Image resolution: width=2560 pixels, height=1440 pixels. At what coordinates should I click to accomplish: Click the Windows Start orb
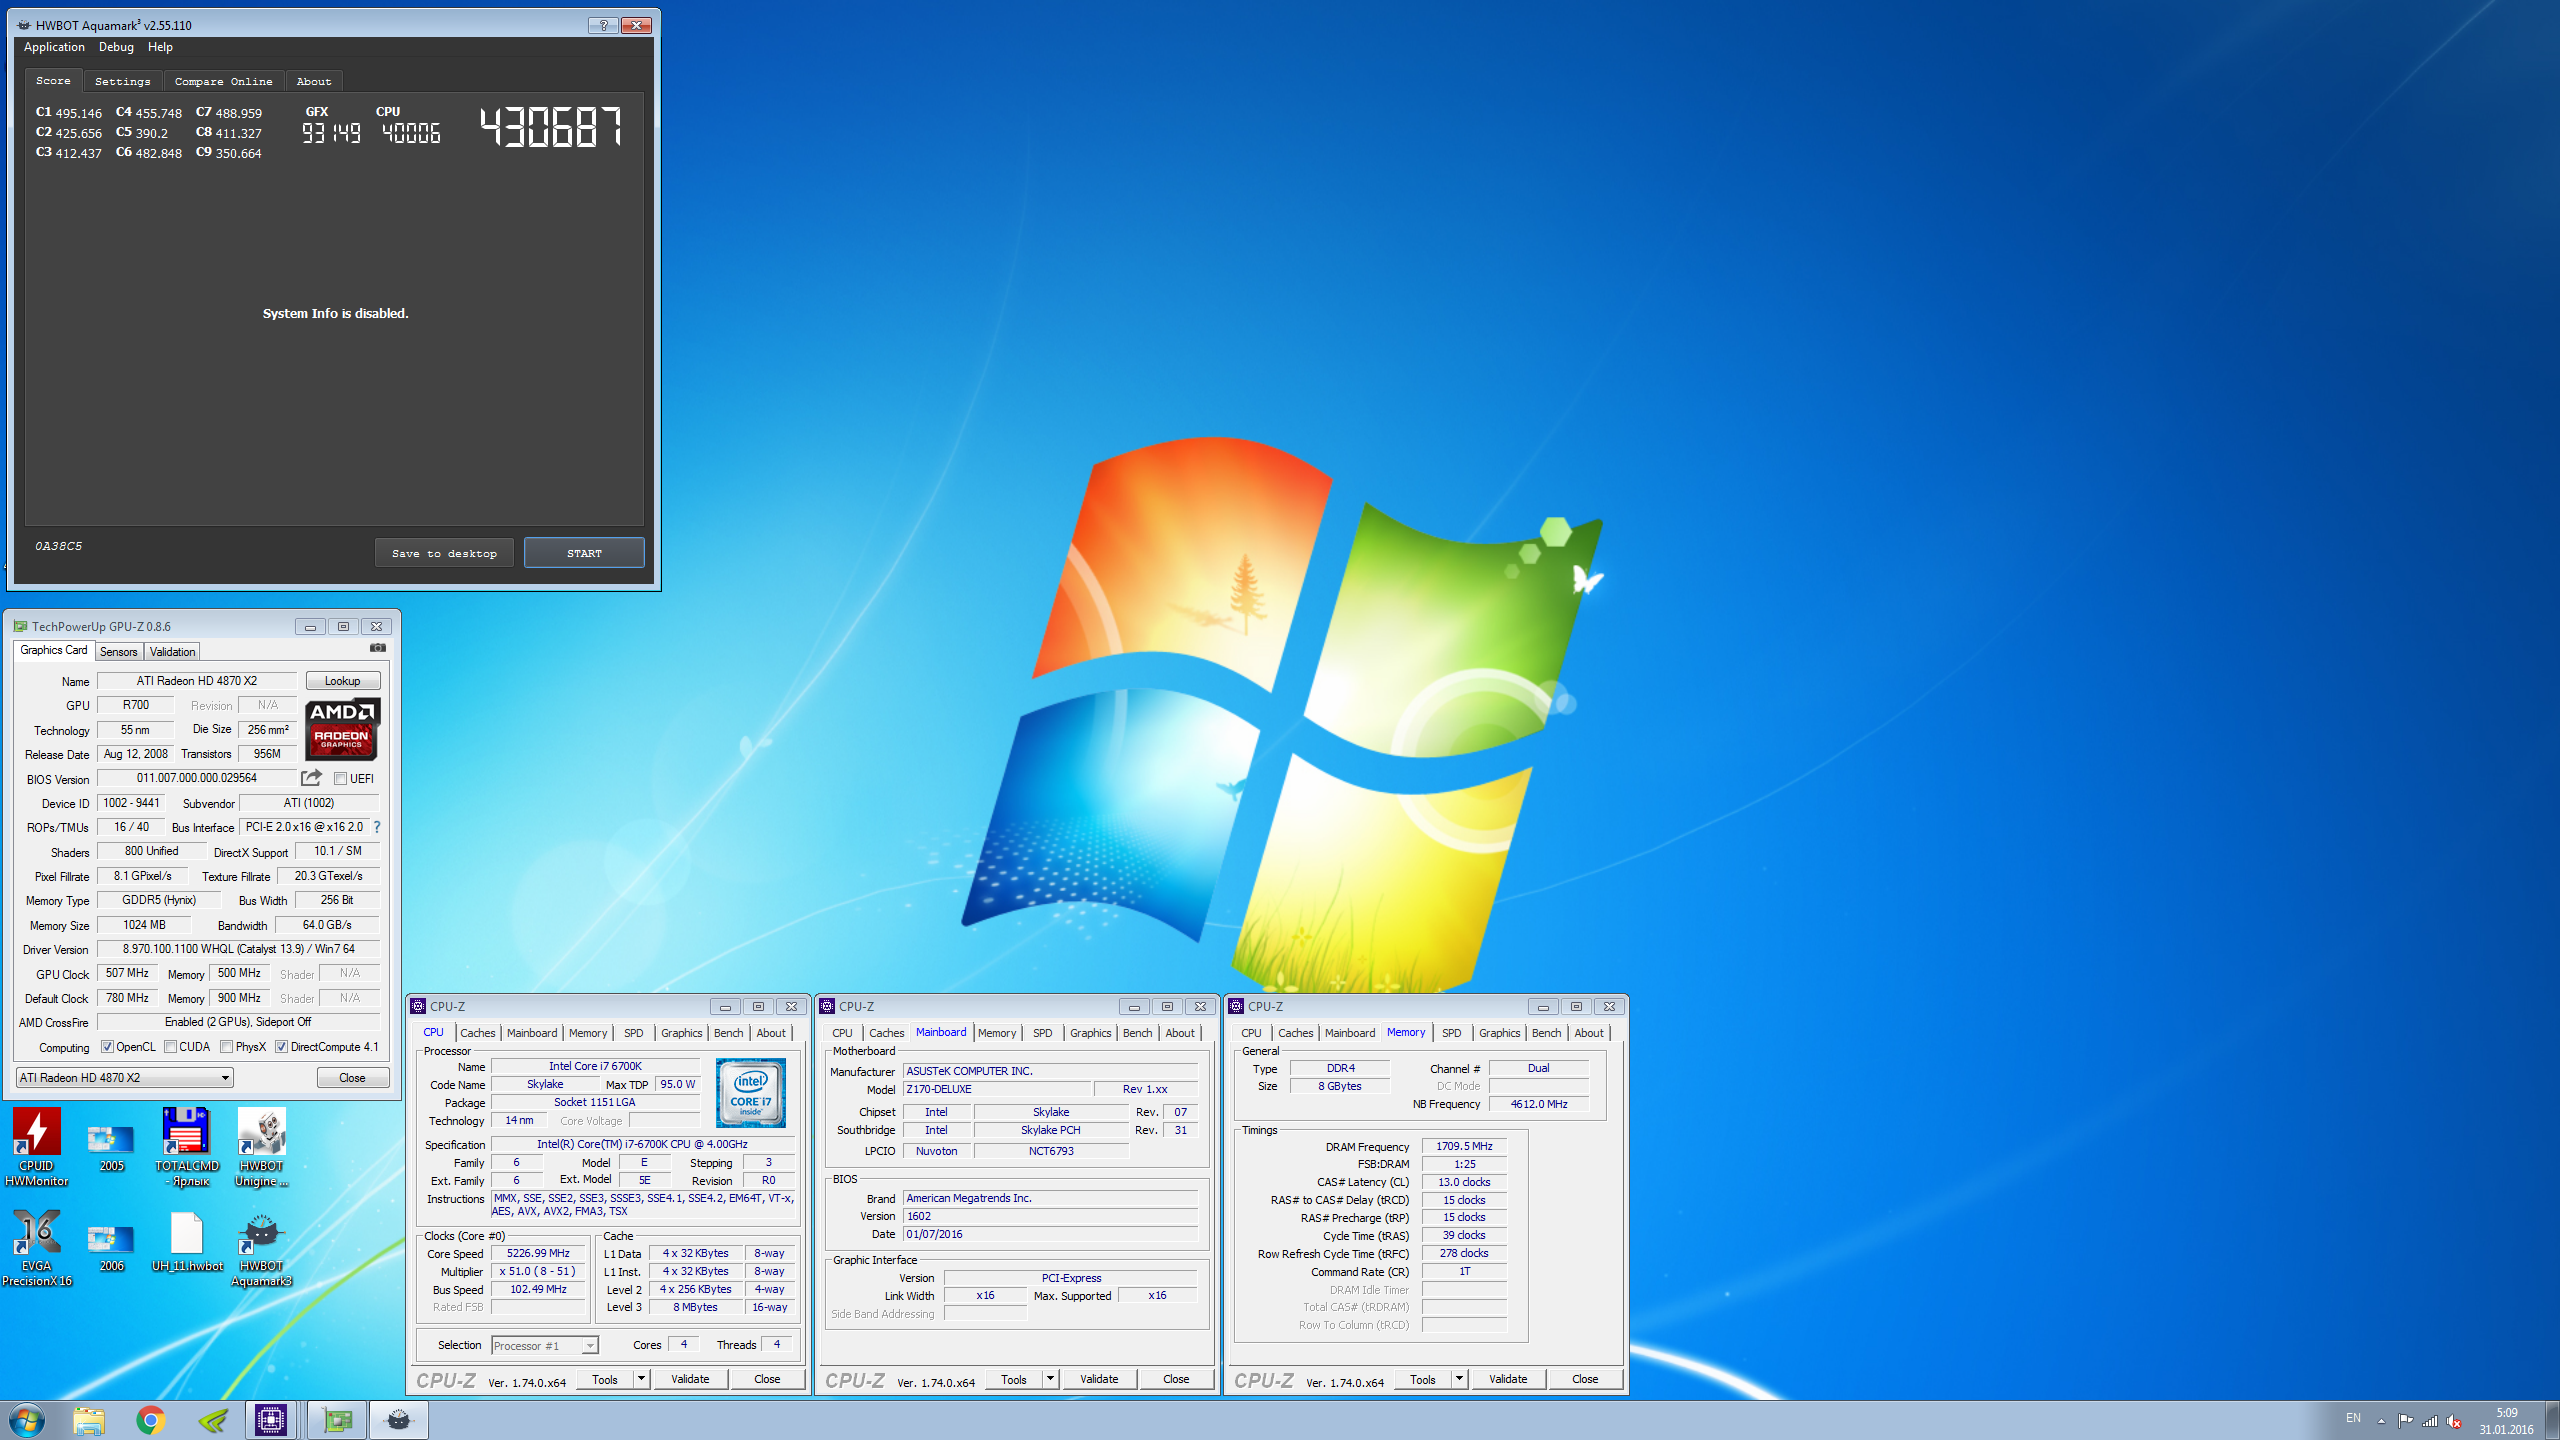tap(27, 1420)
